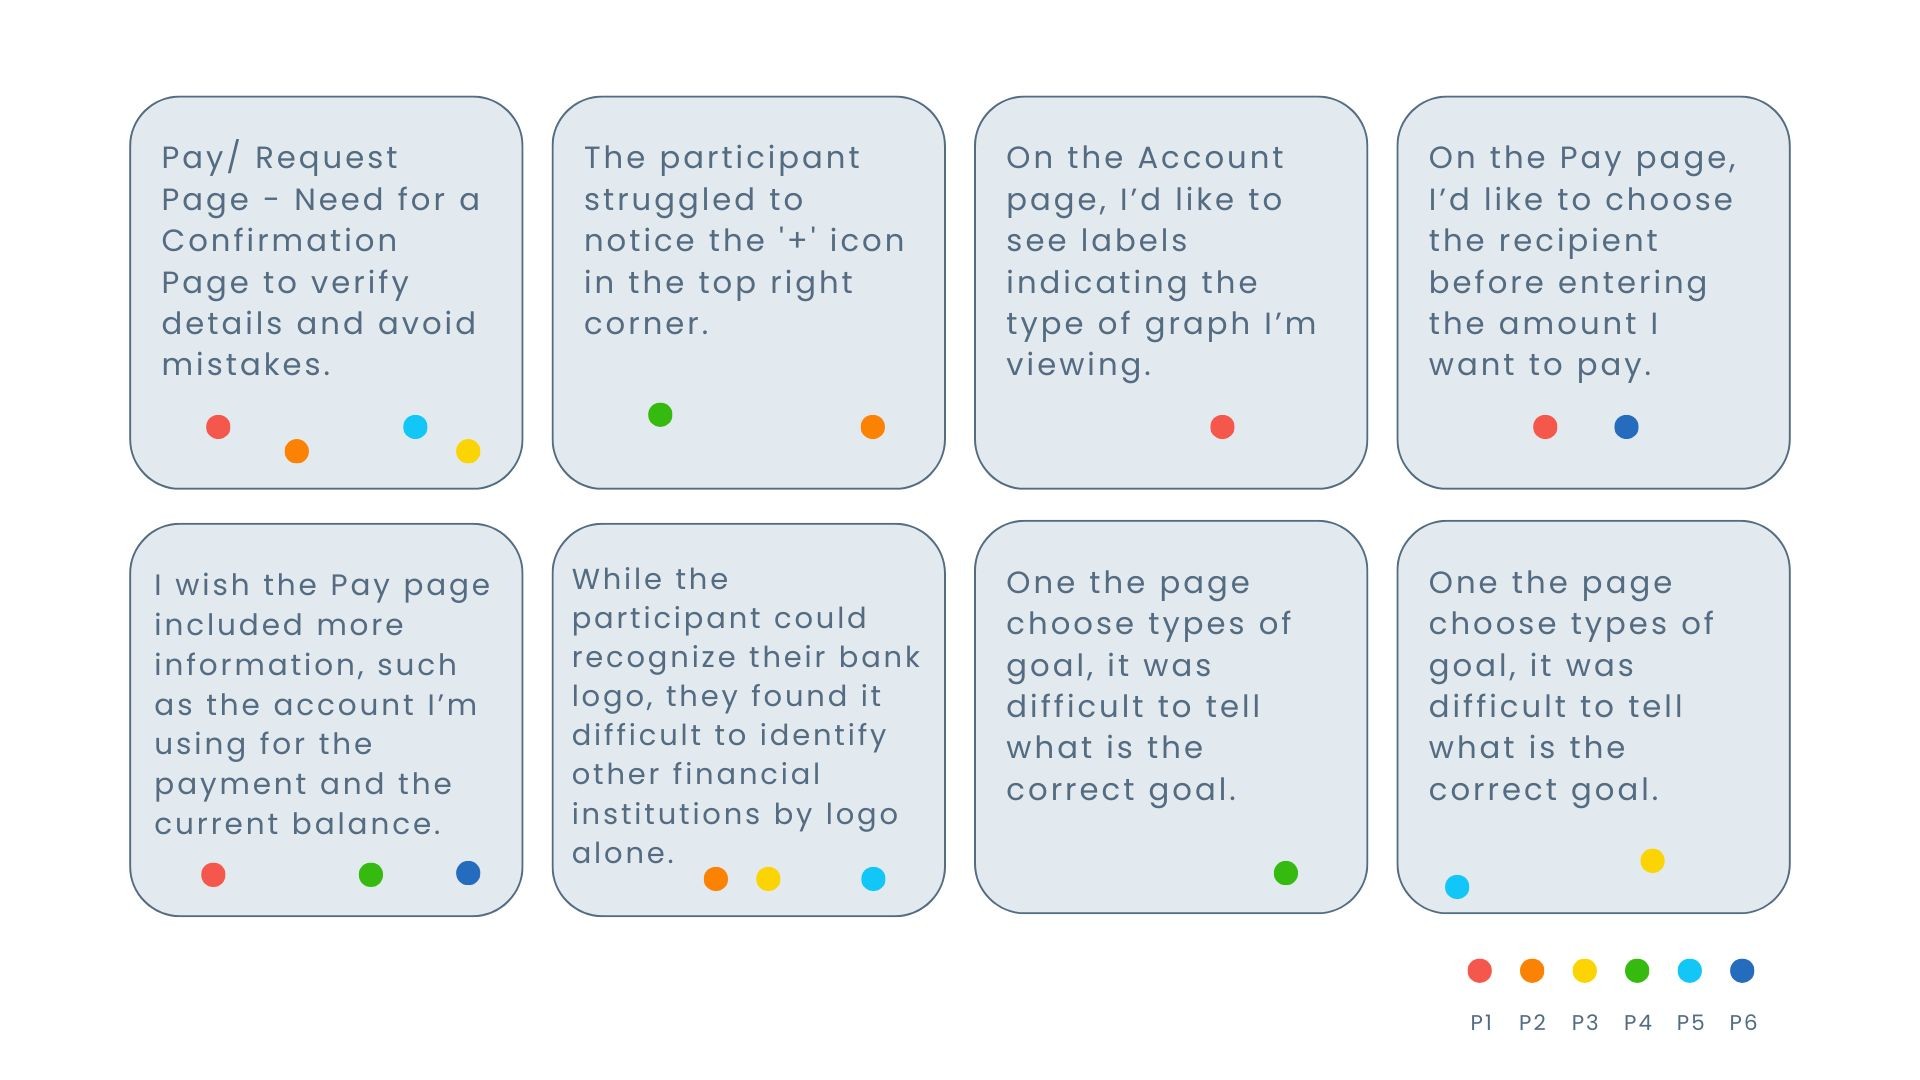
Task: Click green dot on current balance card
Action: (x=370, y=875)
